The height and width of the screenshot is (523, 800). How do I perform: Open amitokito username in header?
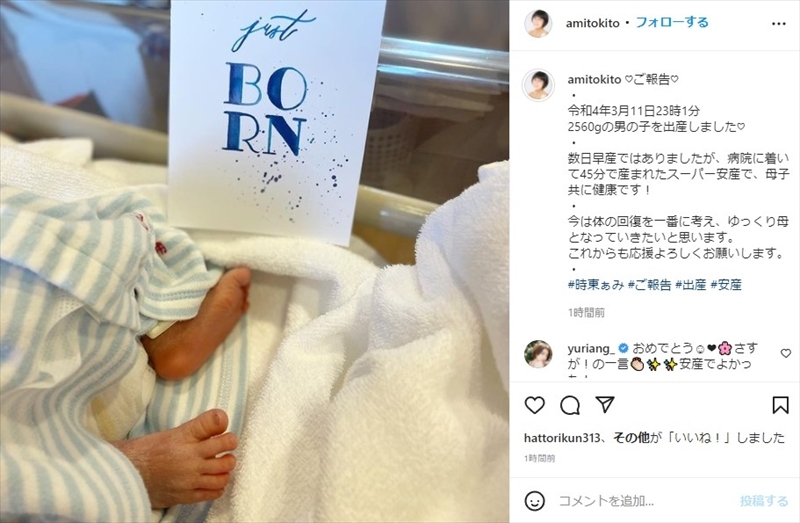pyautogui.click(x=592, y=23)
